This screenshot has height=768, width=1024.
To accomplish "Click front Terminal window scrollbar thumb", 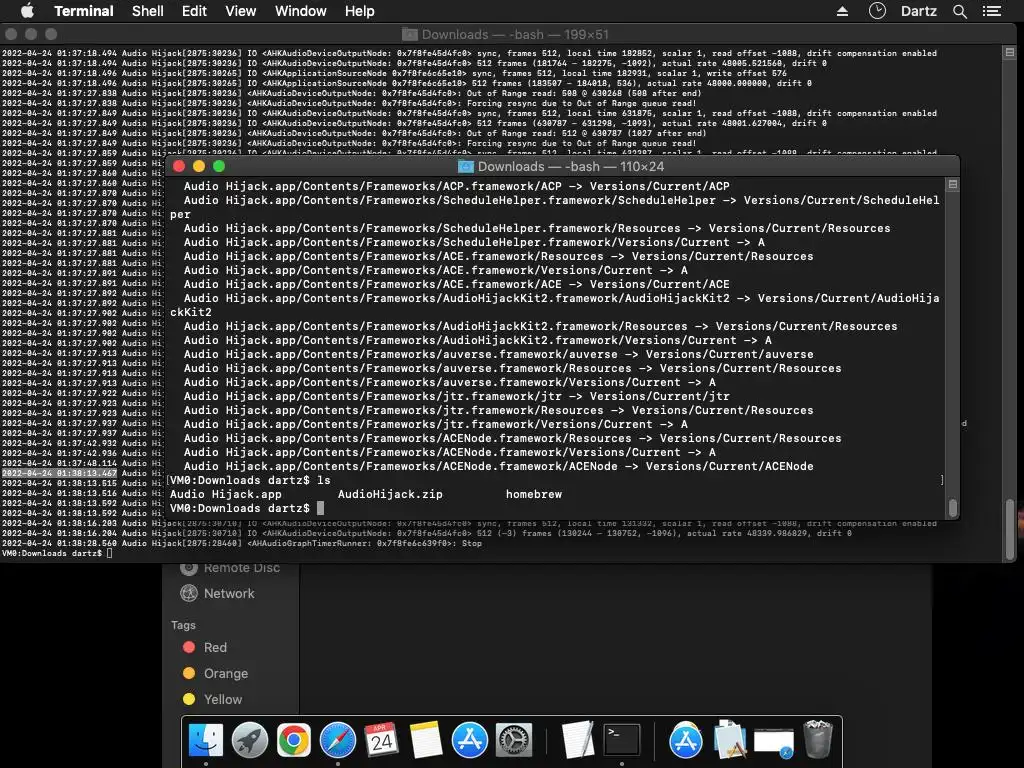I will [x=953, y=507].
